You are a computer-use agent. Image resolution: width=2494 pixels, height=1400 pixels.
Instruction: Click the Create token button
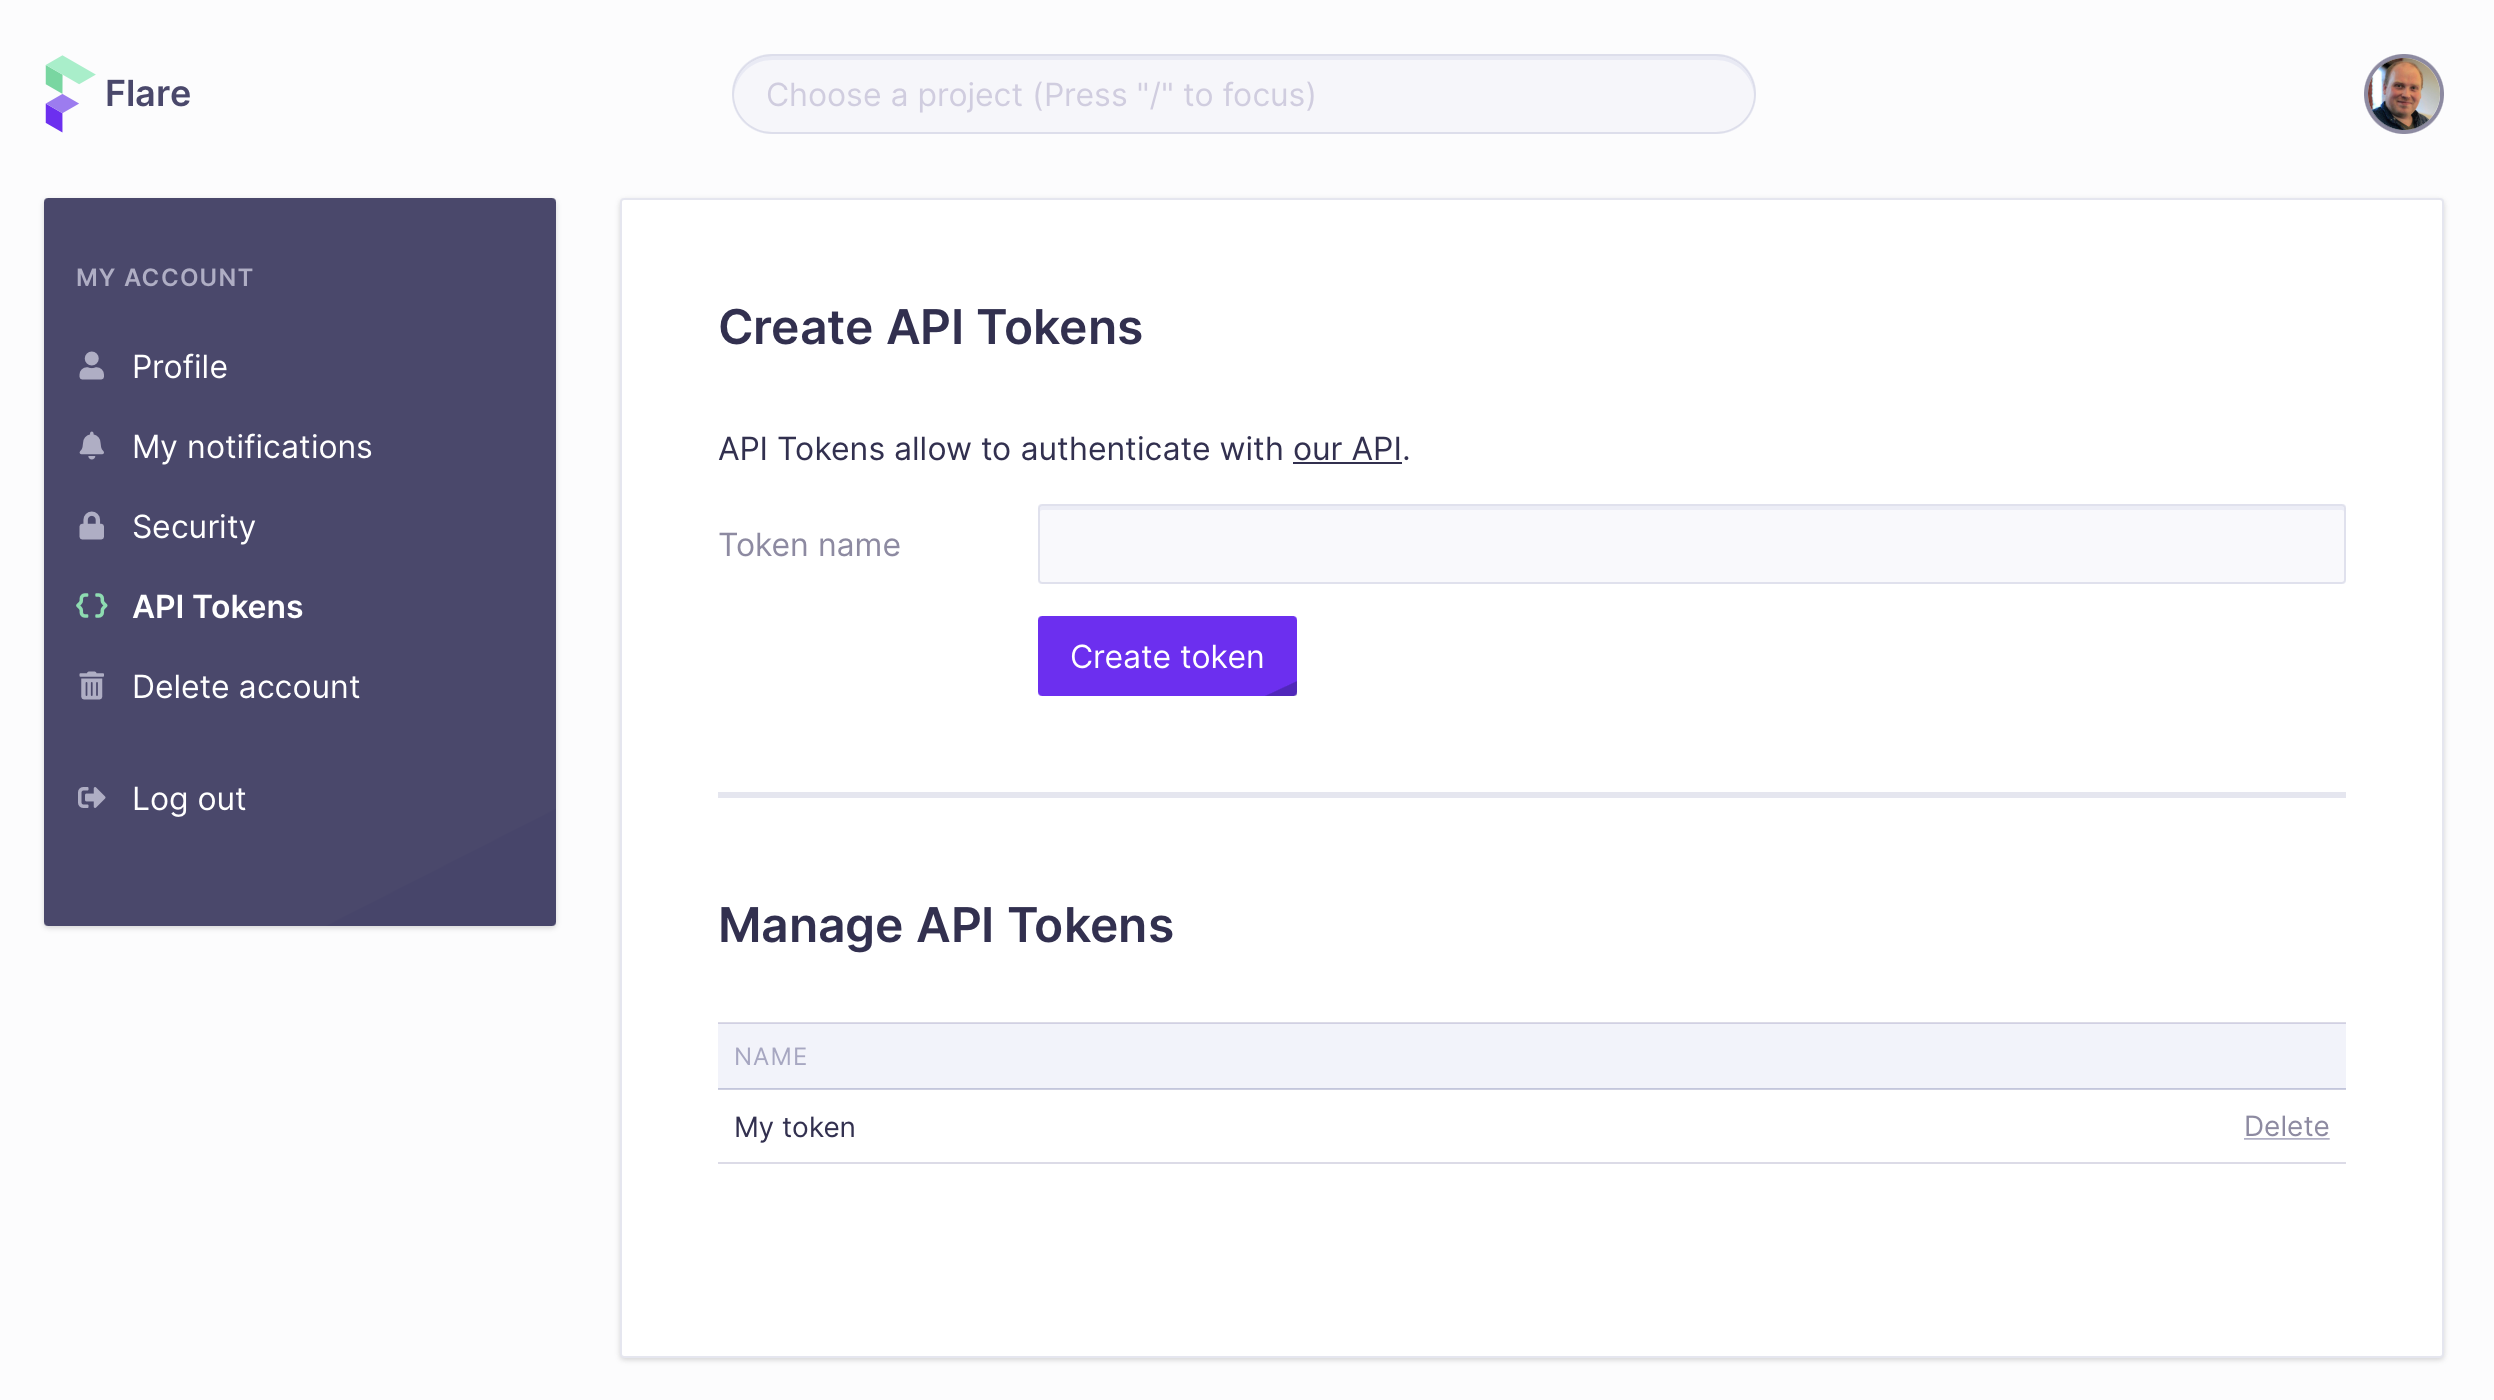pos(1167,656)
